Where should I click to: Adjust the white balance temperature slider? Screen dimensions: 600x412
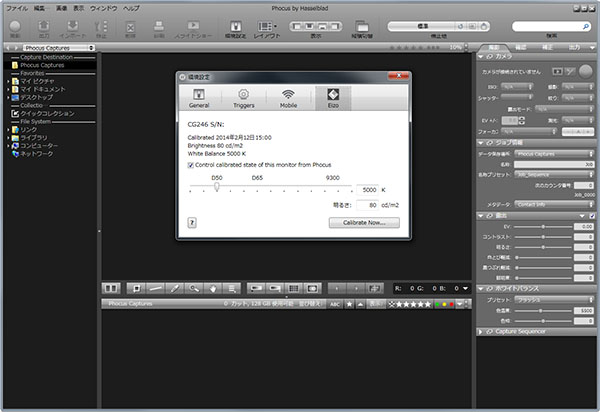pos(217,188)
